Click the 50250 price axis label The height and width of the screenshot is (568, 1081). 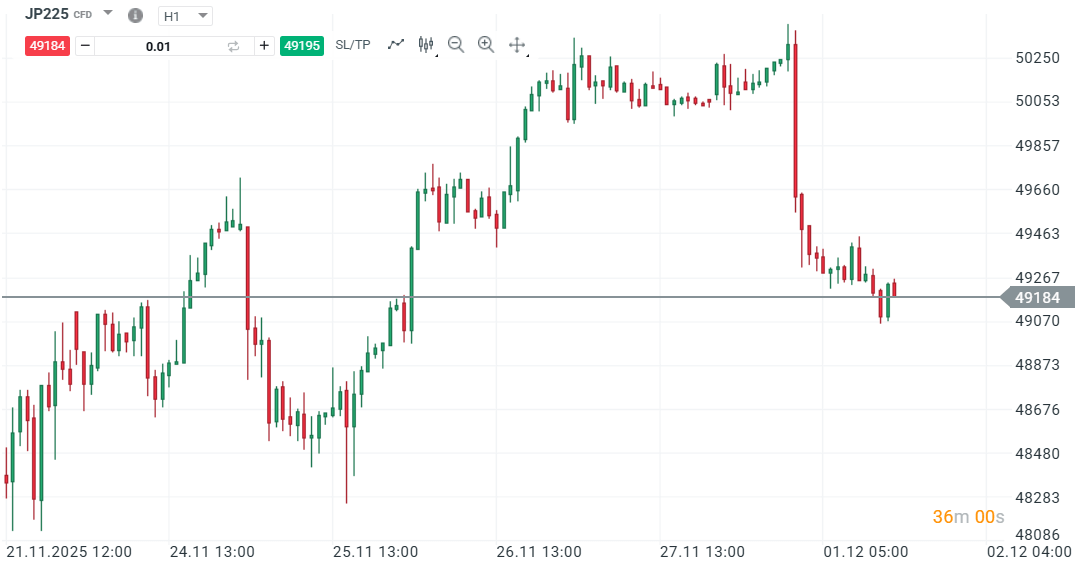coord(1037,58)
